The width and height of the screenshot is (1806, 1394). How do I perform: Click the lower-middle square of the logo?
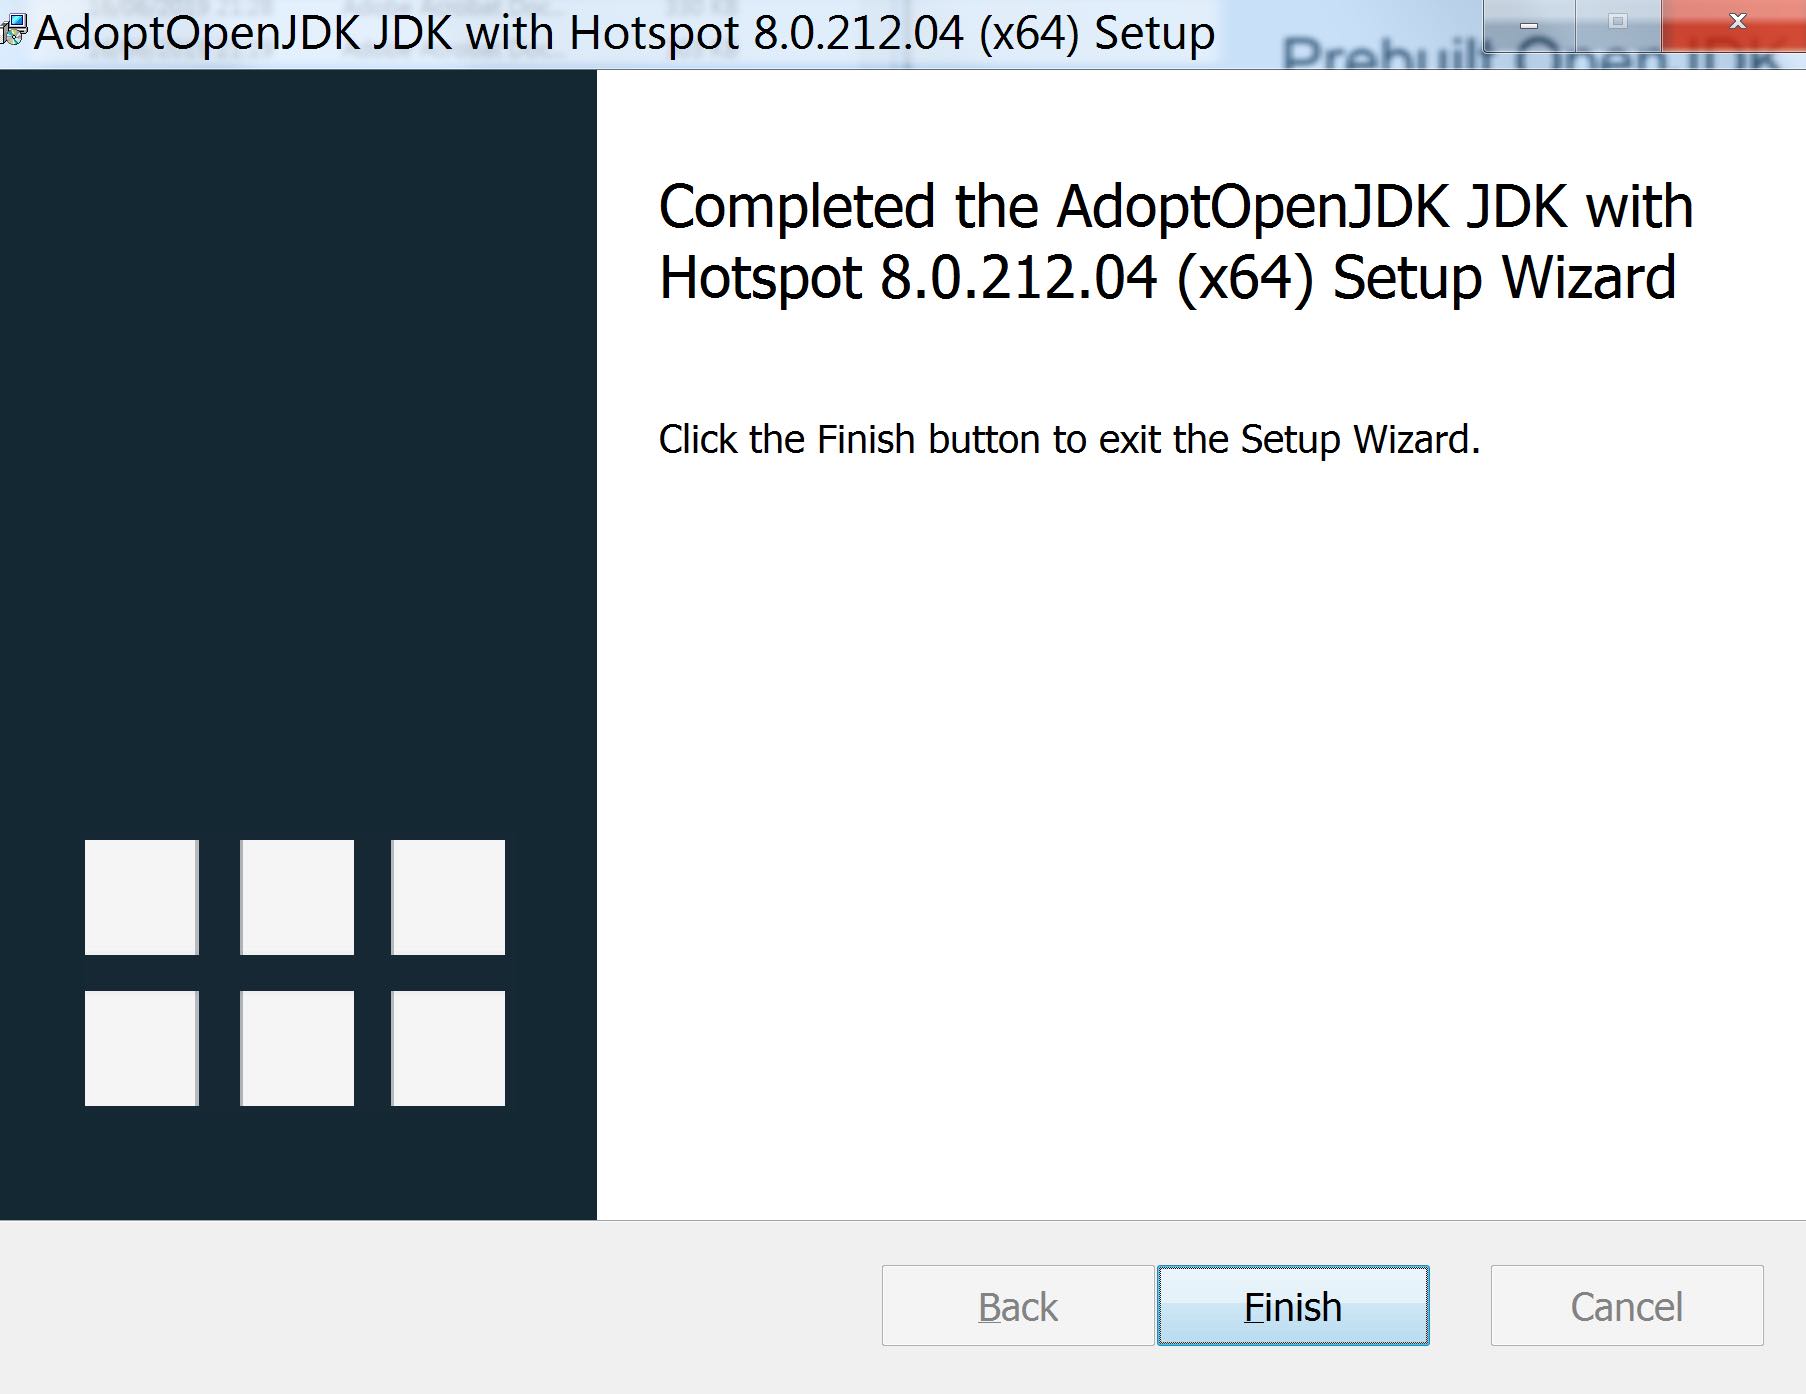[x=297, y=1048]
